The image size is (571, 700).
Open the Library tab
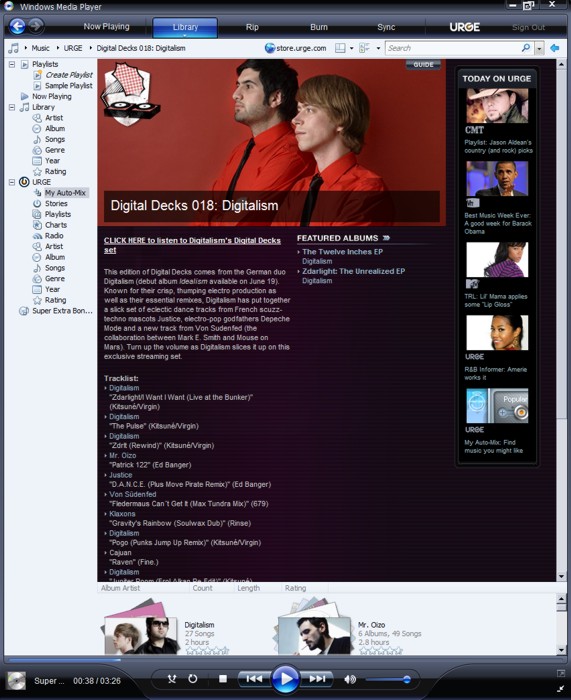185,27
